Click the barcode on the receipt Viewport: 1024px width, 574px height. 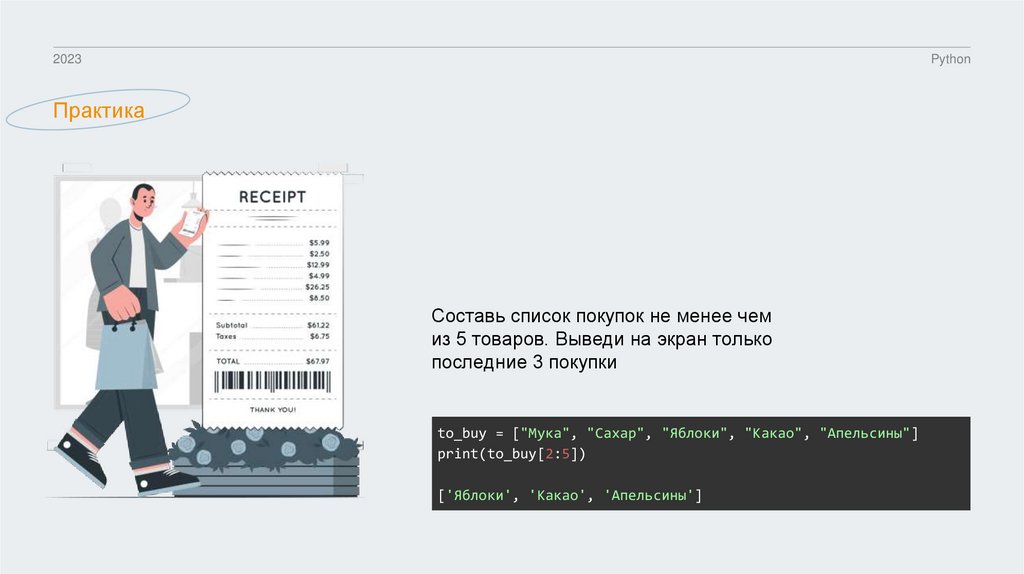coord(272,381)
